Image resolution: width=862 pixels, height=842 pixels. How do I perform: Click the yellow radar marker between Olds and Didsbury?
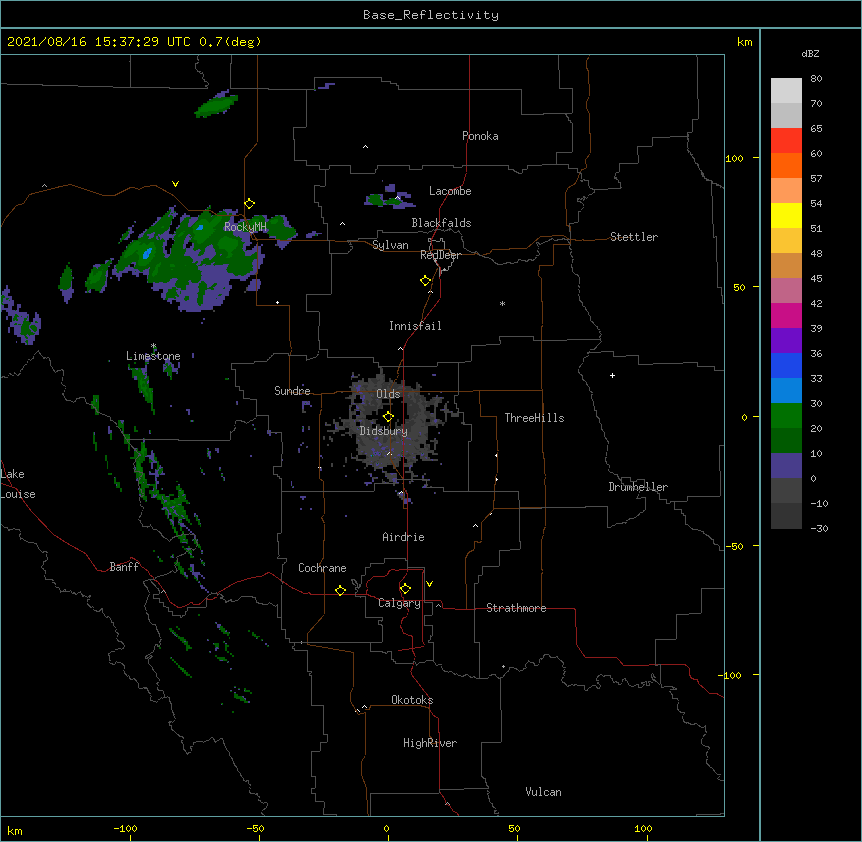(388, 416)
